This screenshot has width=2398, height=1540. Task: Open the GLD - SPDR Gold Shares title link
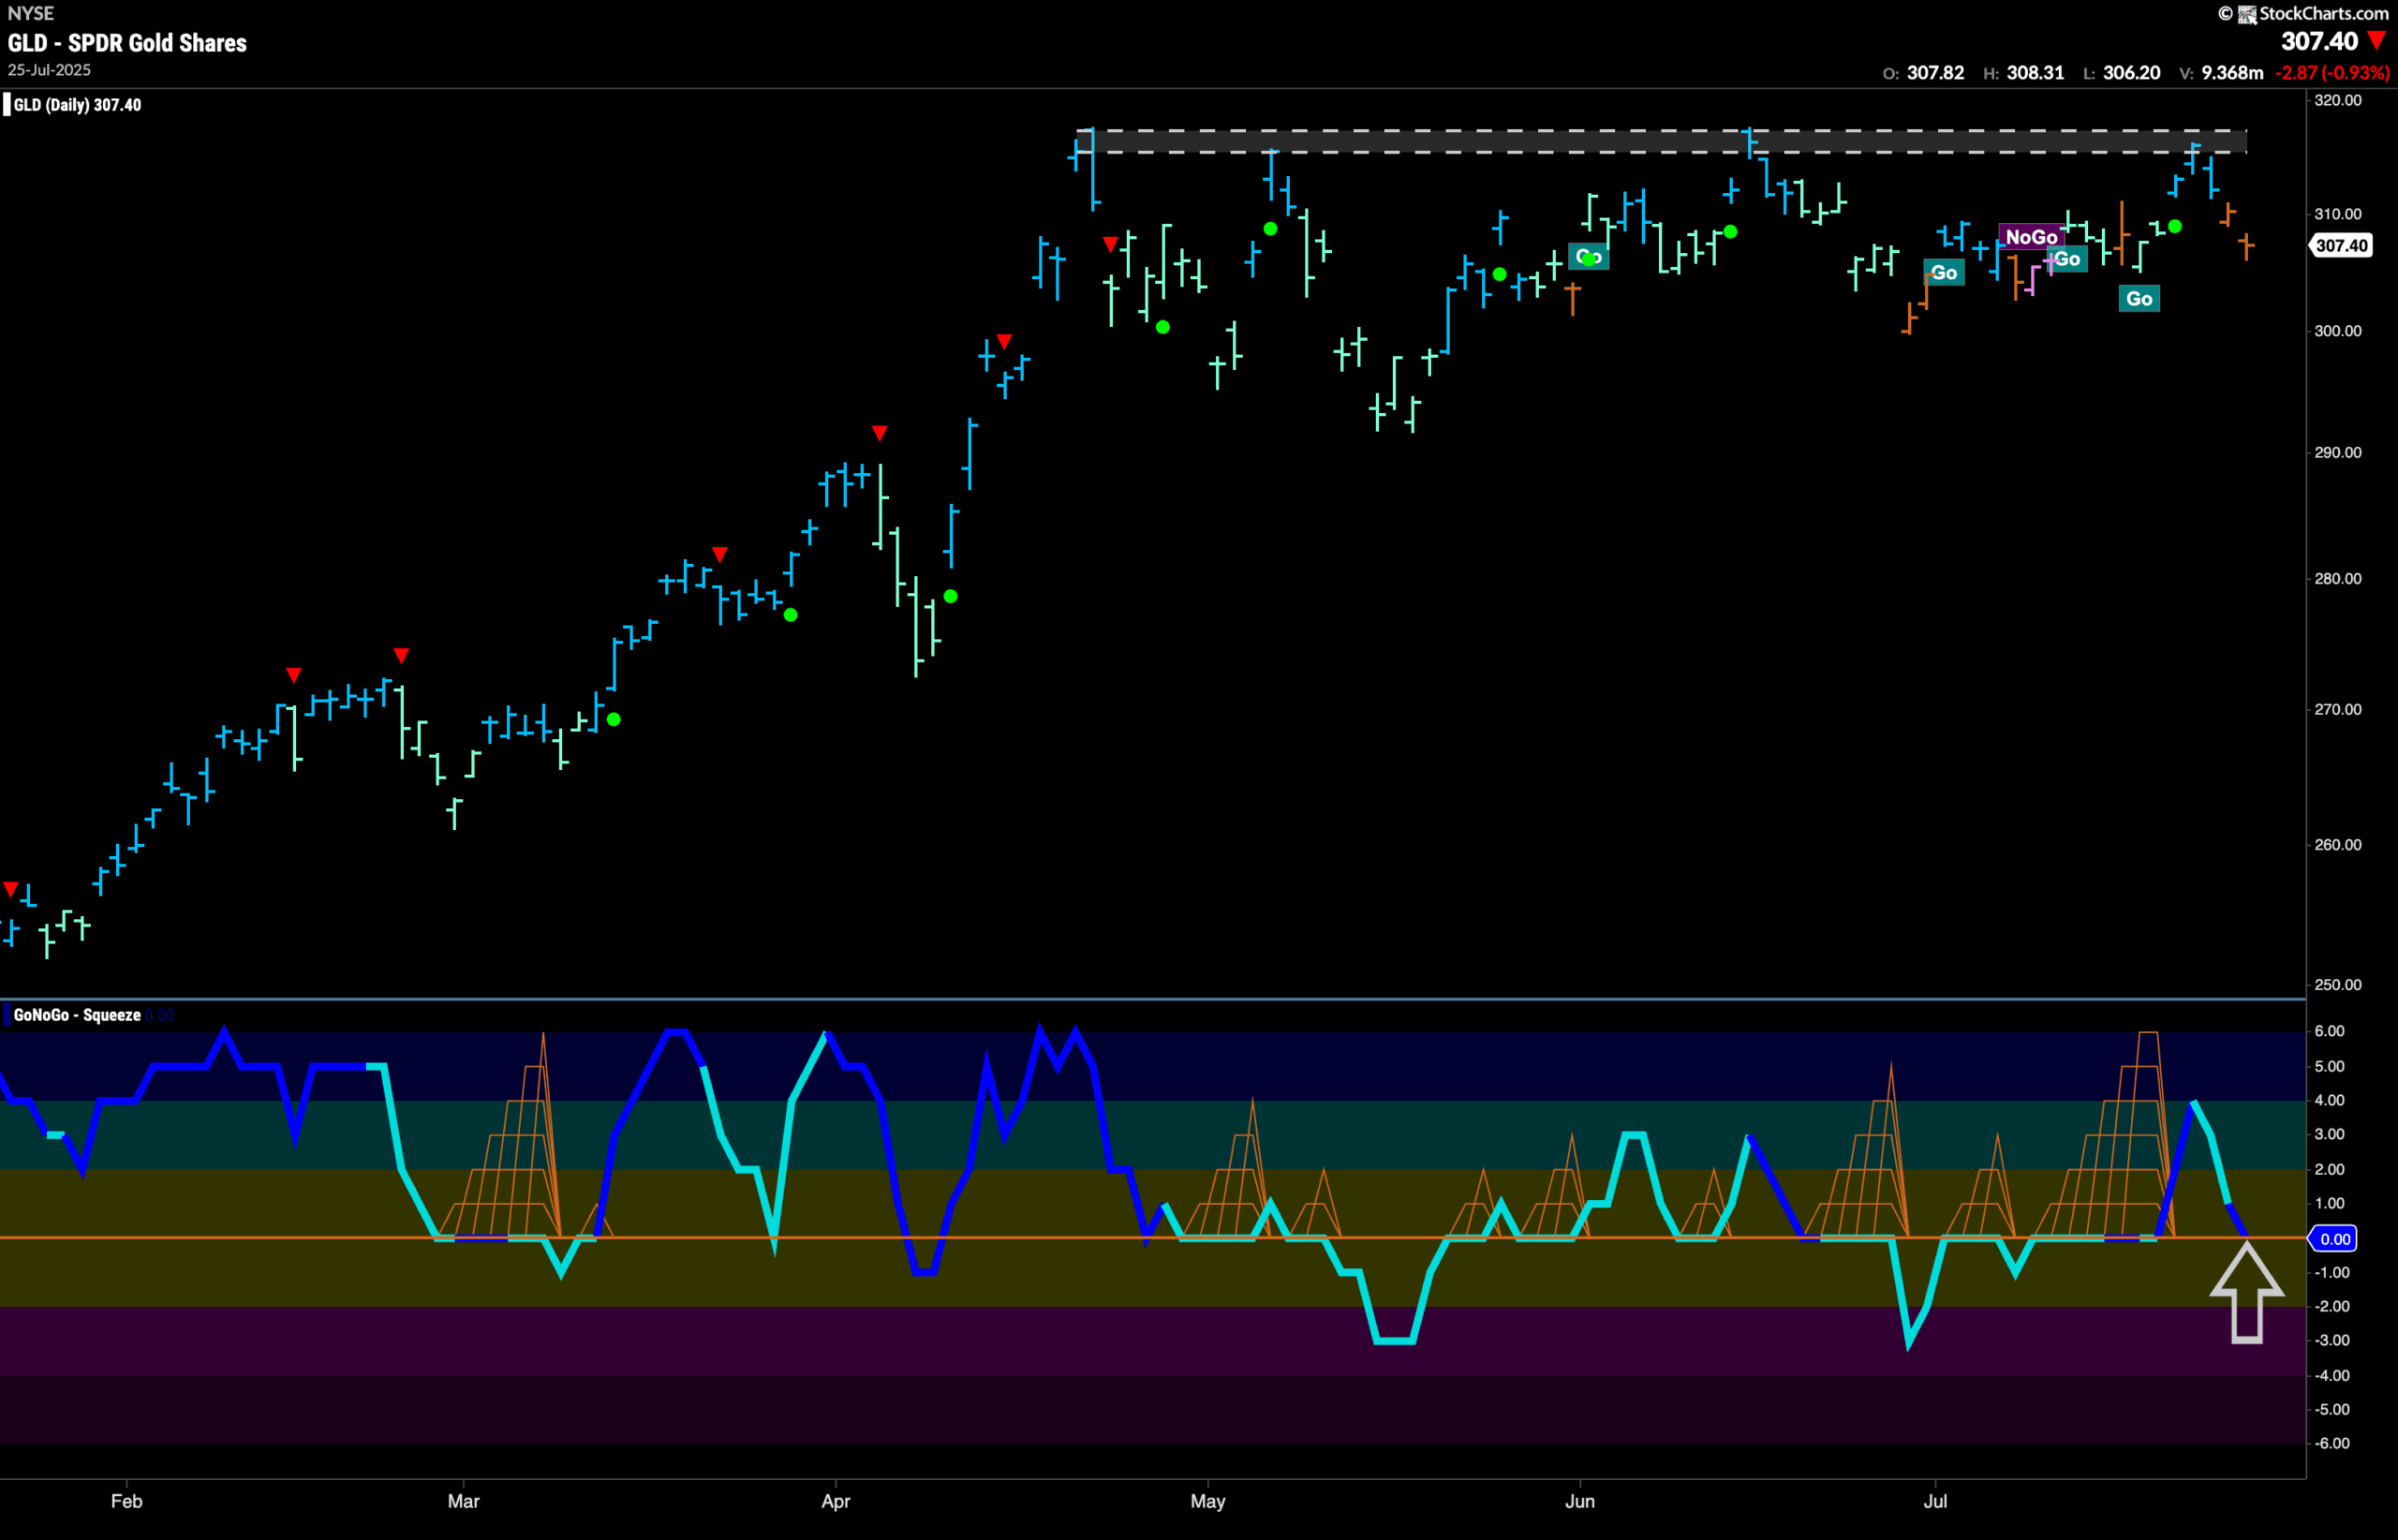point(127,43)
